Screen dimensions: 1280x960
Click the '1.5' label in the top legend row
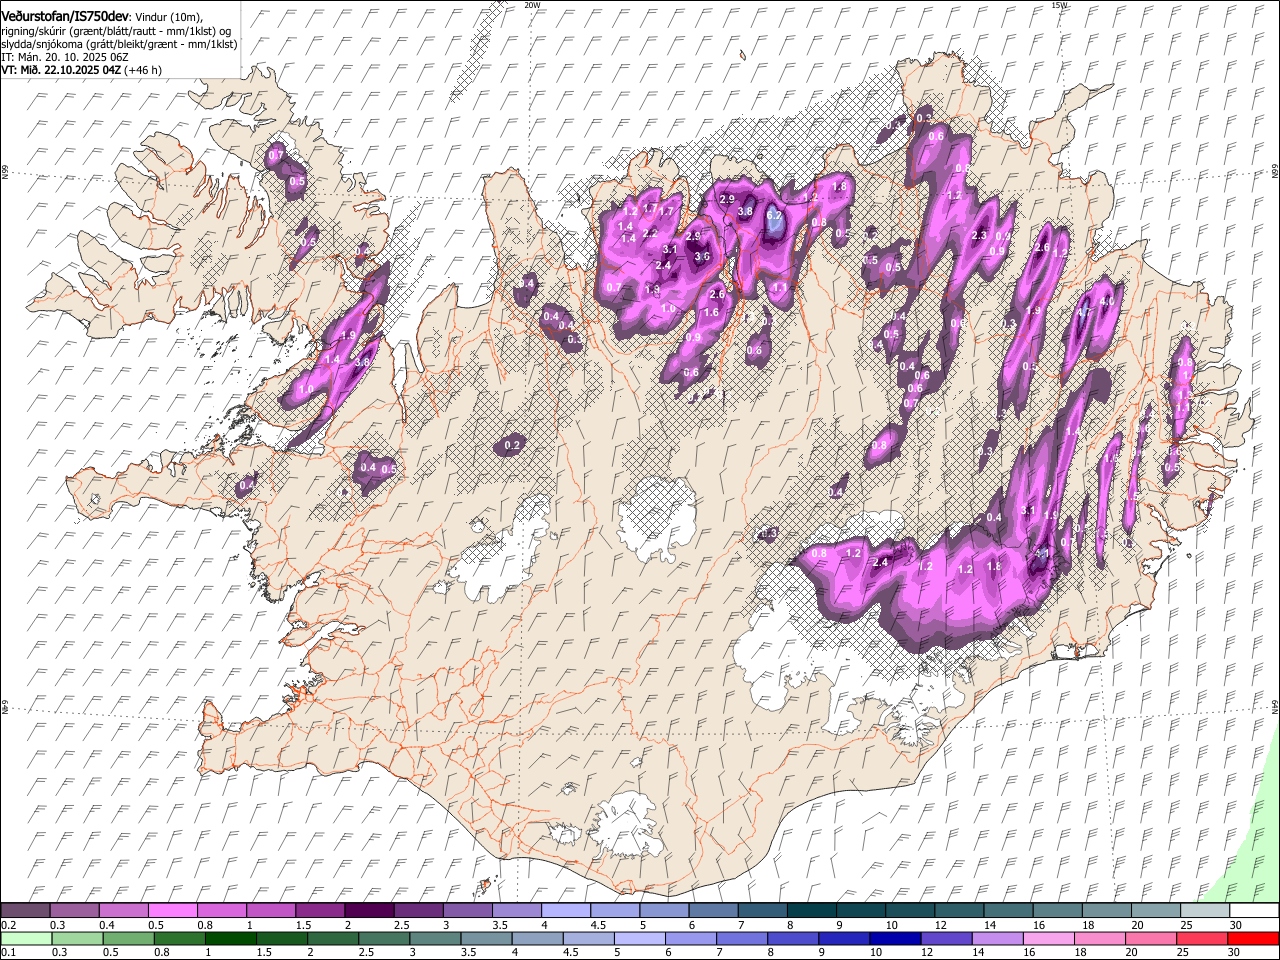302,925
